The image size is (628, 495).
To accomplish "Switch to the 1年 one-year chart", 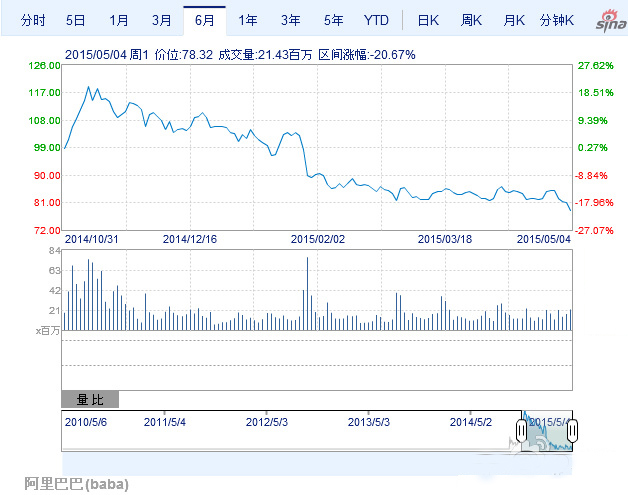I will click(248, 20).
